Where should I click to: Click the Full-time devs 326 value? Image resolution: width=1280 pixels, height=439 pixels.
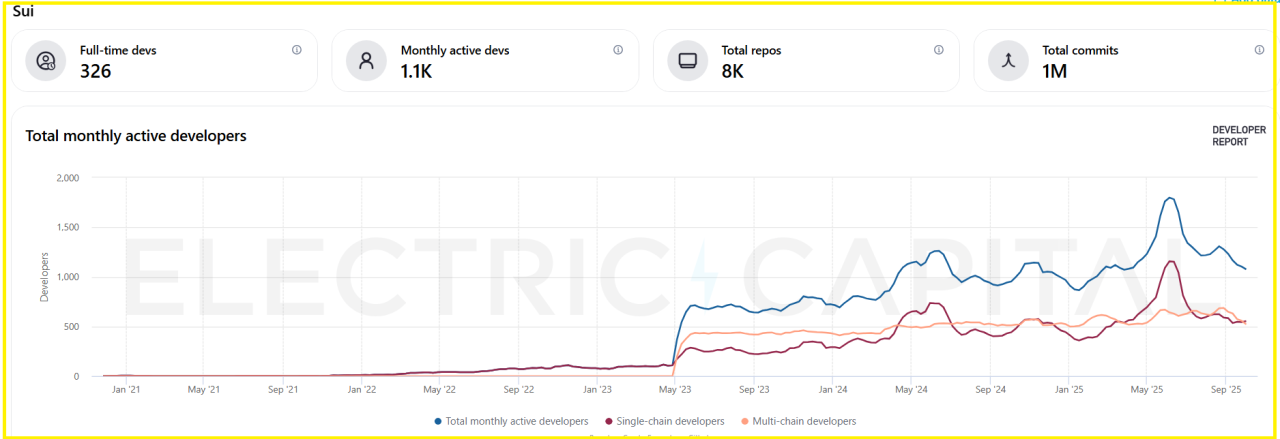96,71
